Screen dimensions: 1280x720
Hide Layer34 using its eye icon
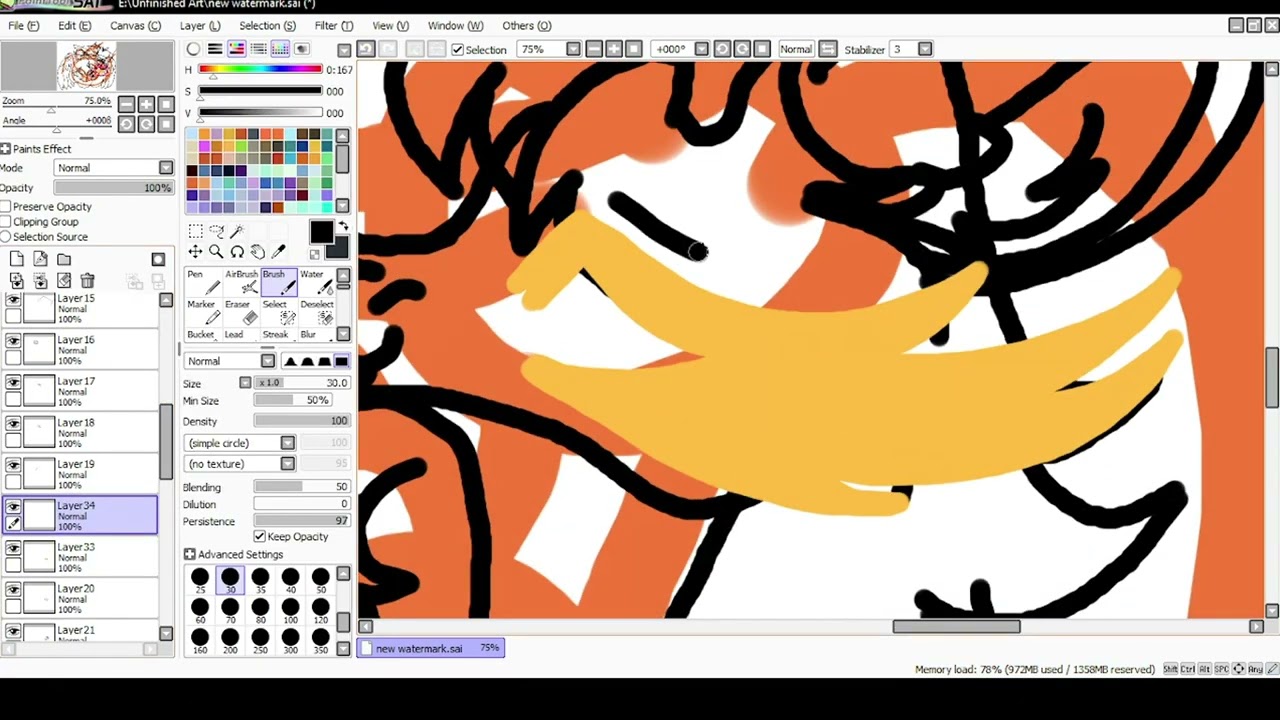[13, 507]
